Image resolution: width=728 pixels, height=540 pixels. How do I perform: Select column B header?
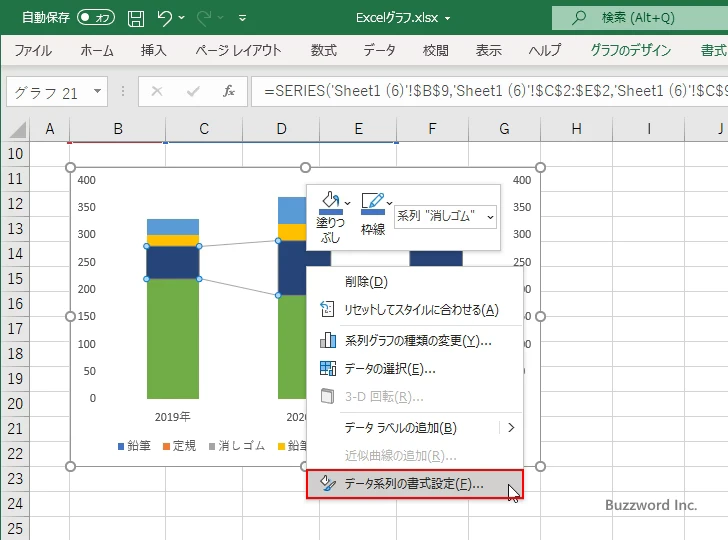click(x=118, y=129)
